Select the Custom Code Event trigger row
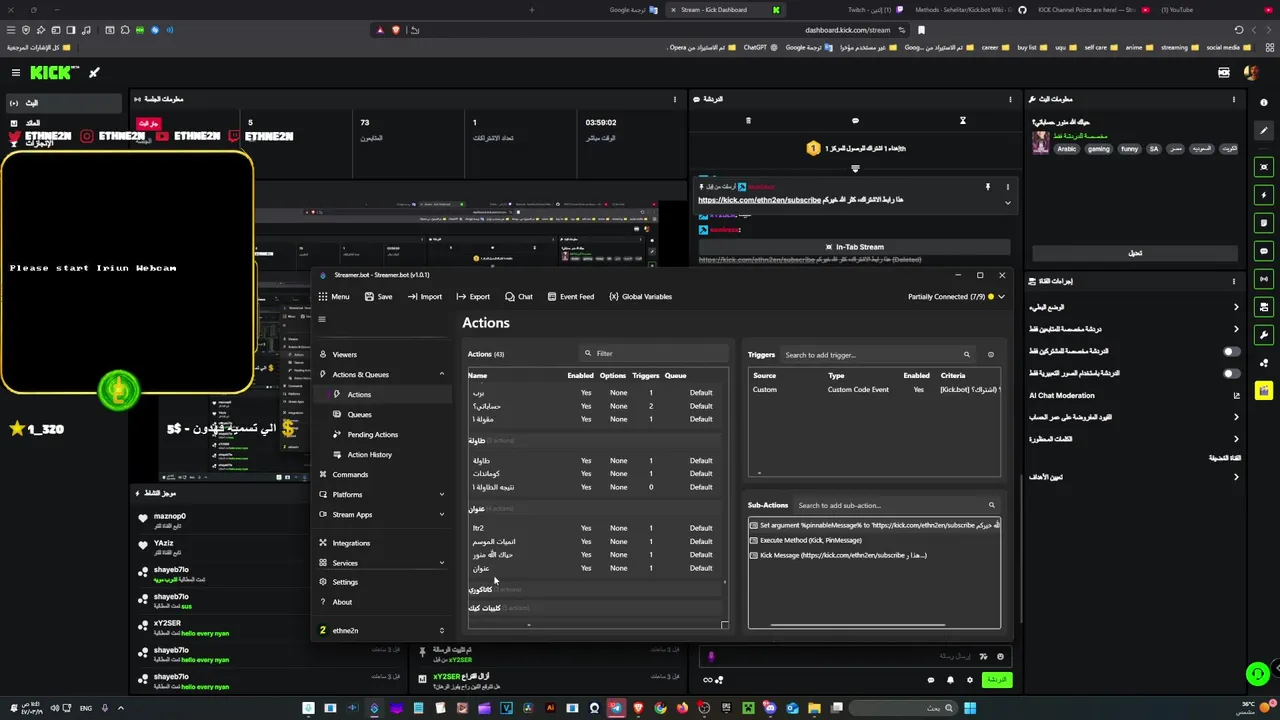 click(x=874, y=389)
